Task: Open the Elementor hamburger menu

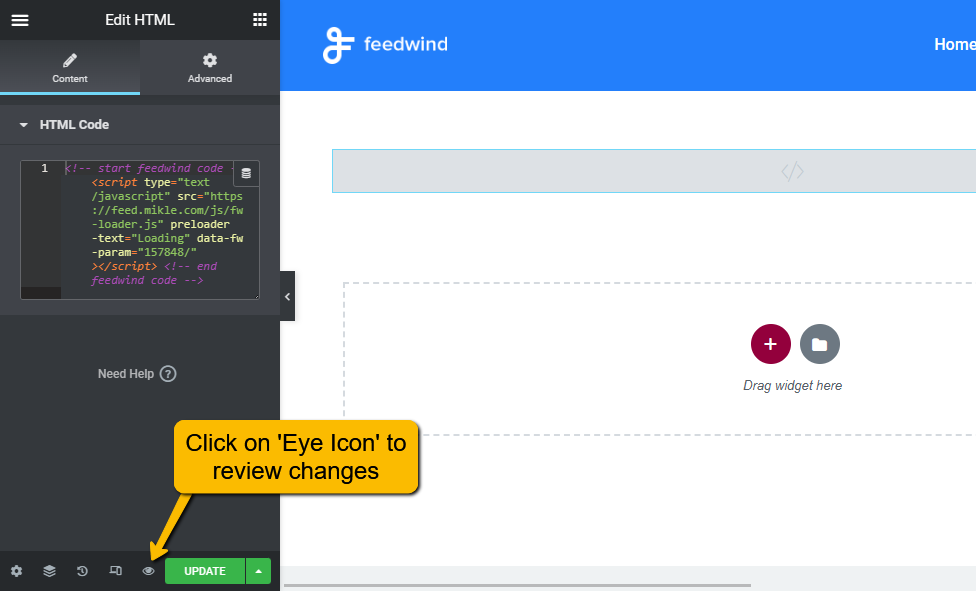Action: tap(19, 19)
